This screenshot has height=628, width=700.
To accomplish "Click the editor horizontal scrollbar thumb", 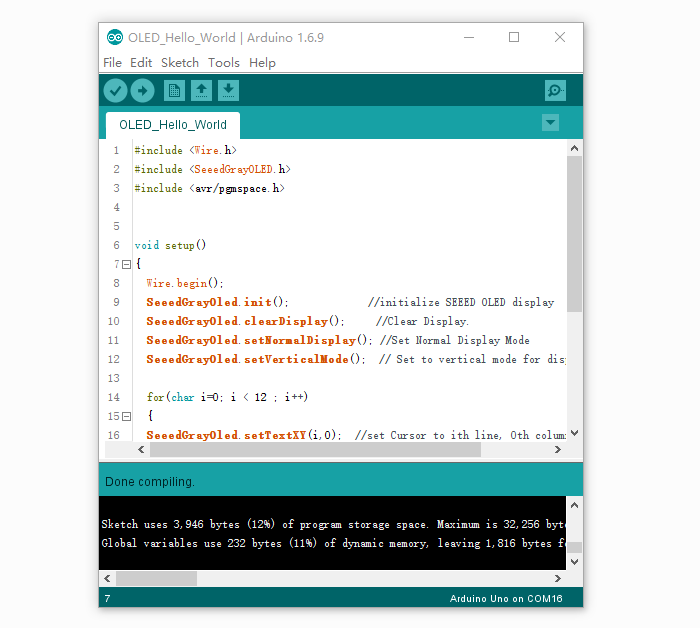I will click(x=315, y=450).
